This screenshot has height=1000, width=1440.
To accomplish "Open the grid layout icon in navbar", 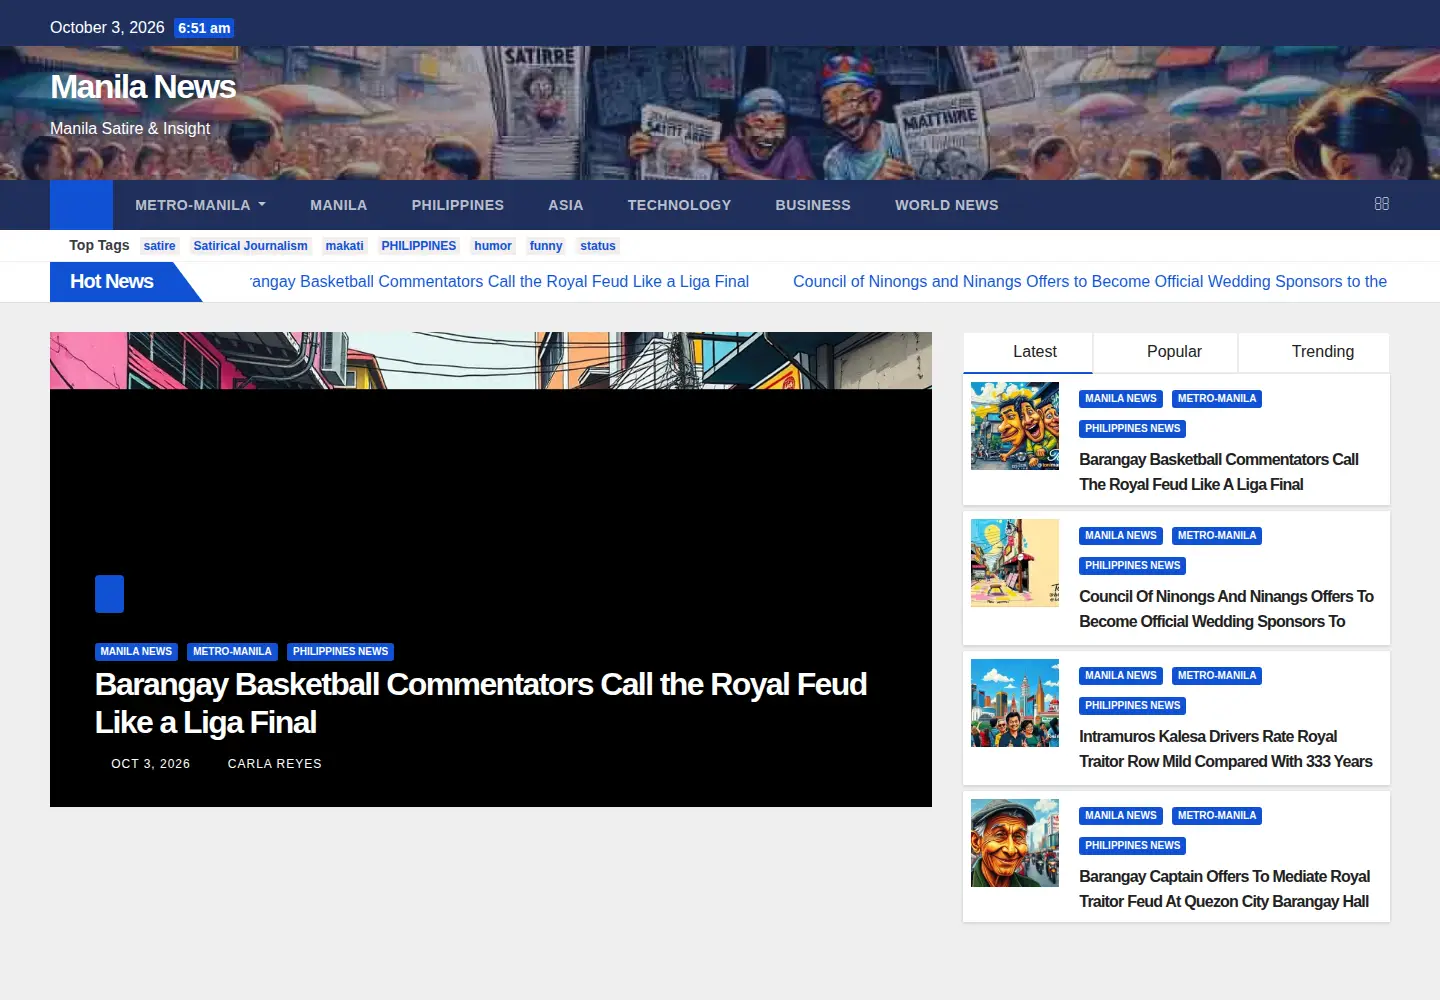I will click(1382, 204).
